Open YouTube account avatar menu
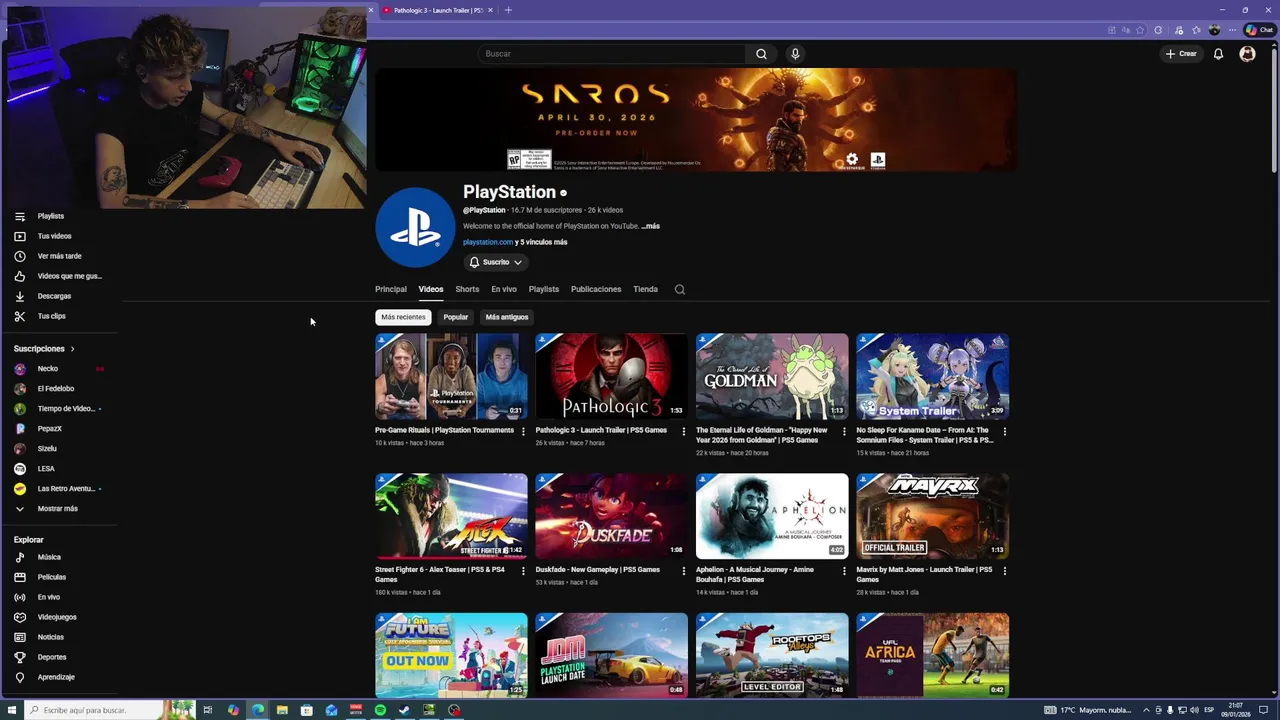The width and height of the screenshot is (1280, 720). pyautogui.click(x=1247, y=54)
